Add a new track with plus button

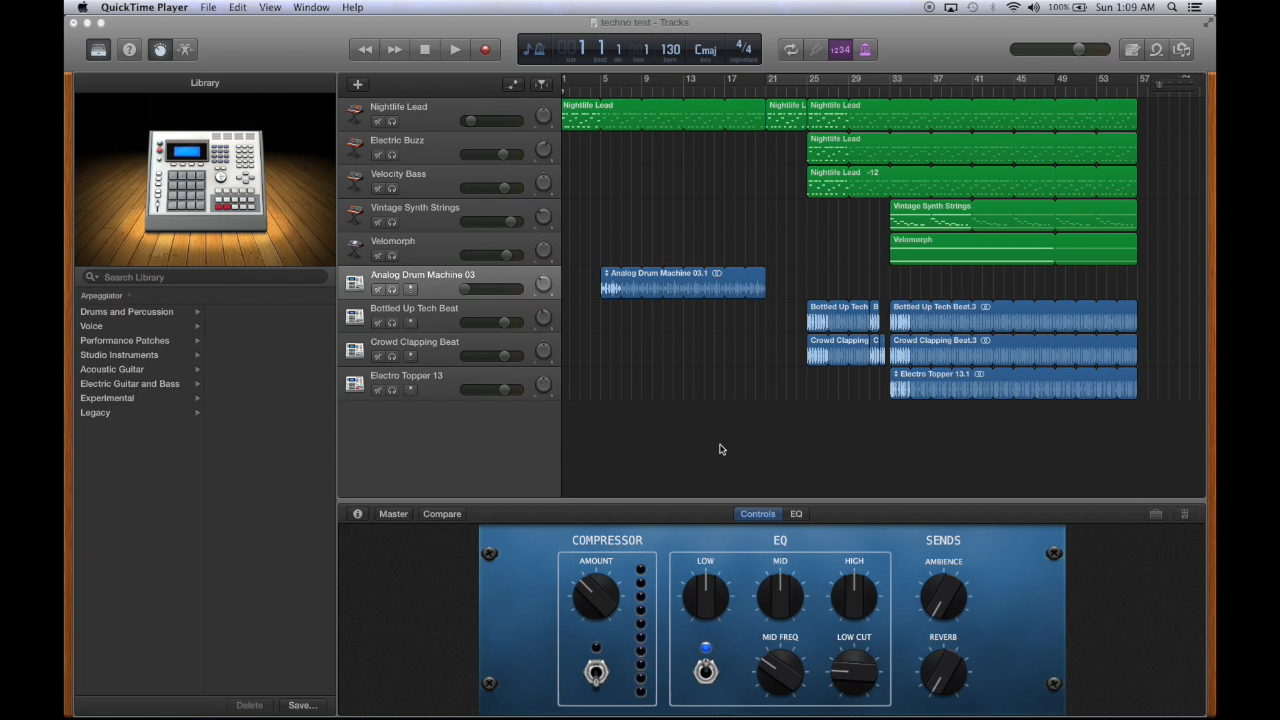(x=357, y=84)
